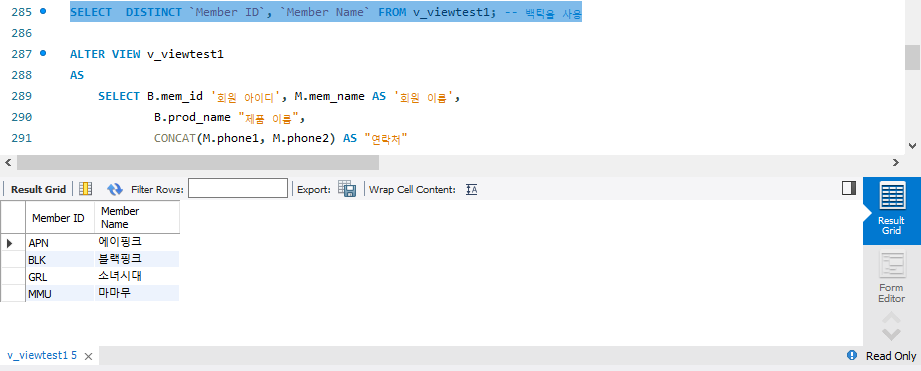Select the MMU cell
This screenshot has height=371, width=921.
pos(60,294)
